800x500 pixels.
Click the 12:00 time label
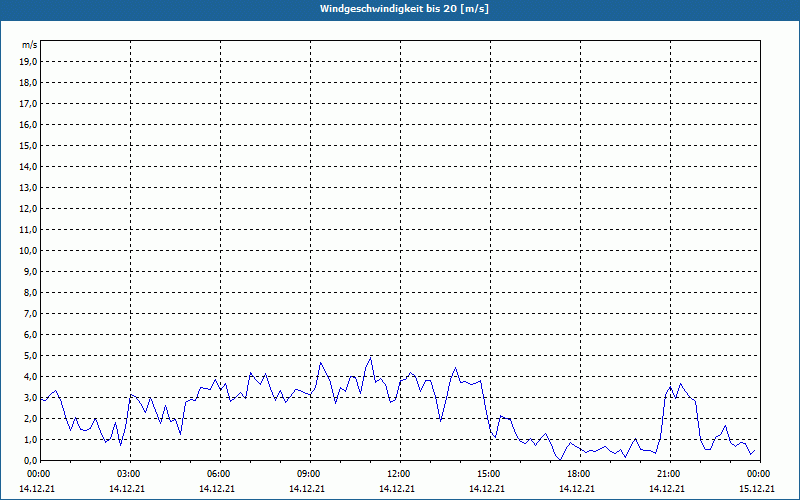399,474
